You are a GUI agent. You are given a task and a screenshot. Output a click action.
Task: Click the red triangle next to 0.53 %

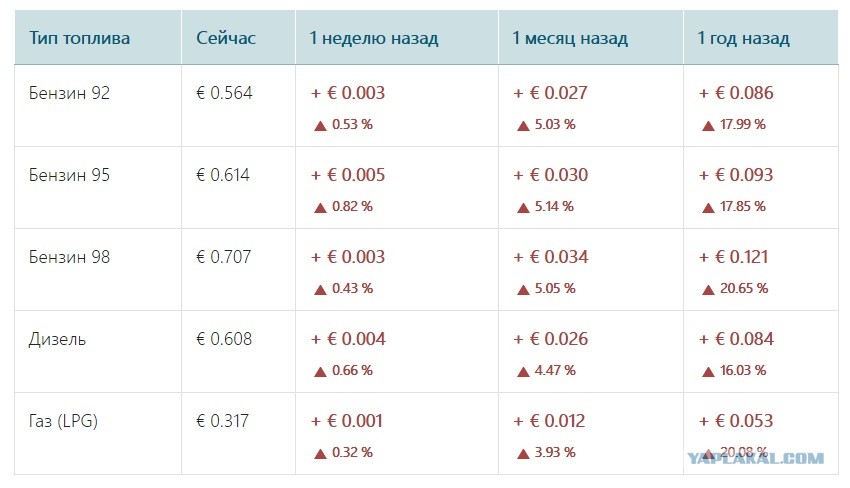point(320,126)
